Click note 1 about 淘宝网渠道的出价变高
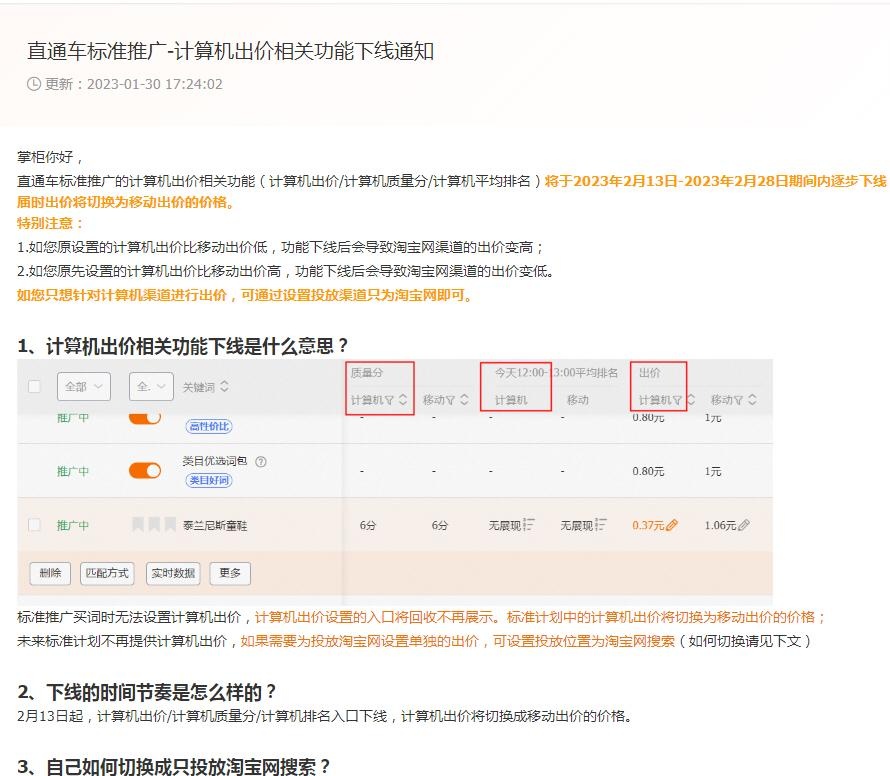The height and width of the screenshot is (776, 890). tap(280, 247)
